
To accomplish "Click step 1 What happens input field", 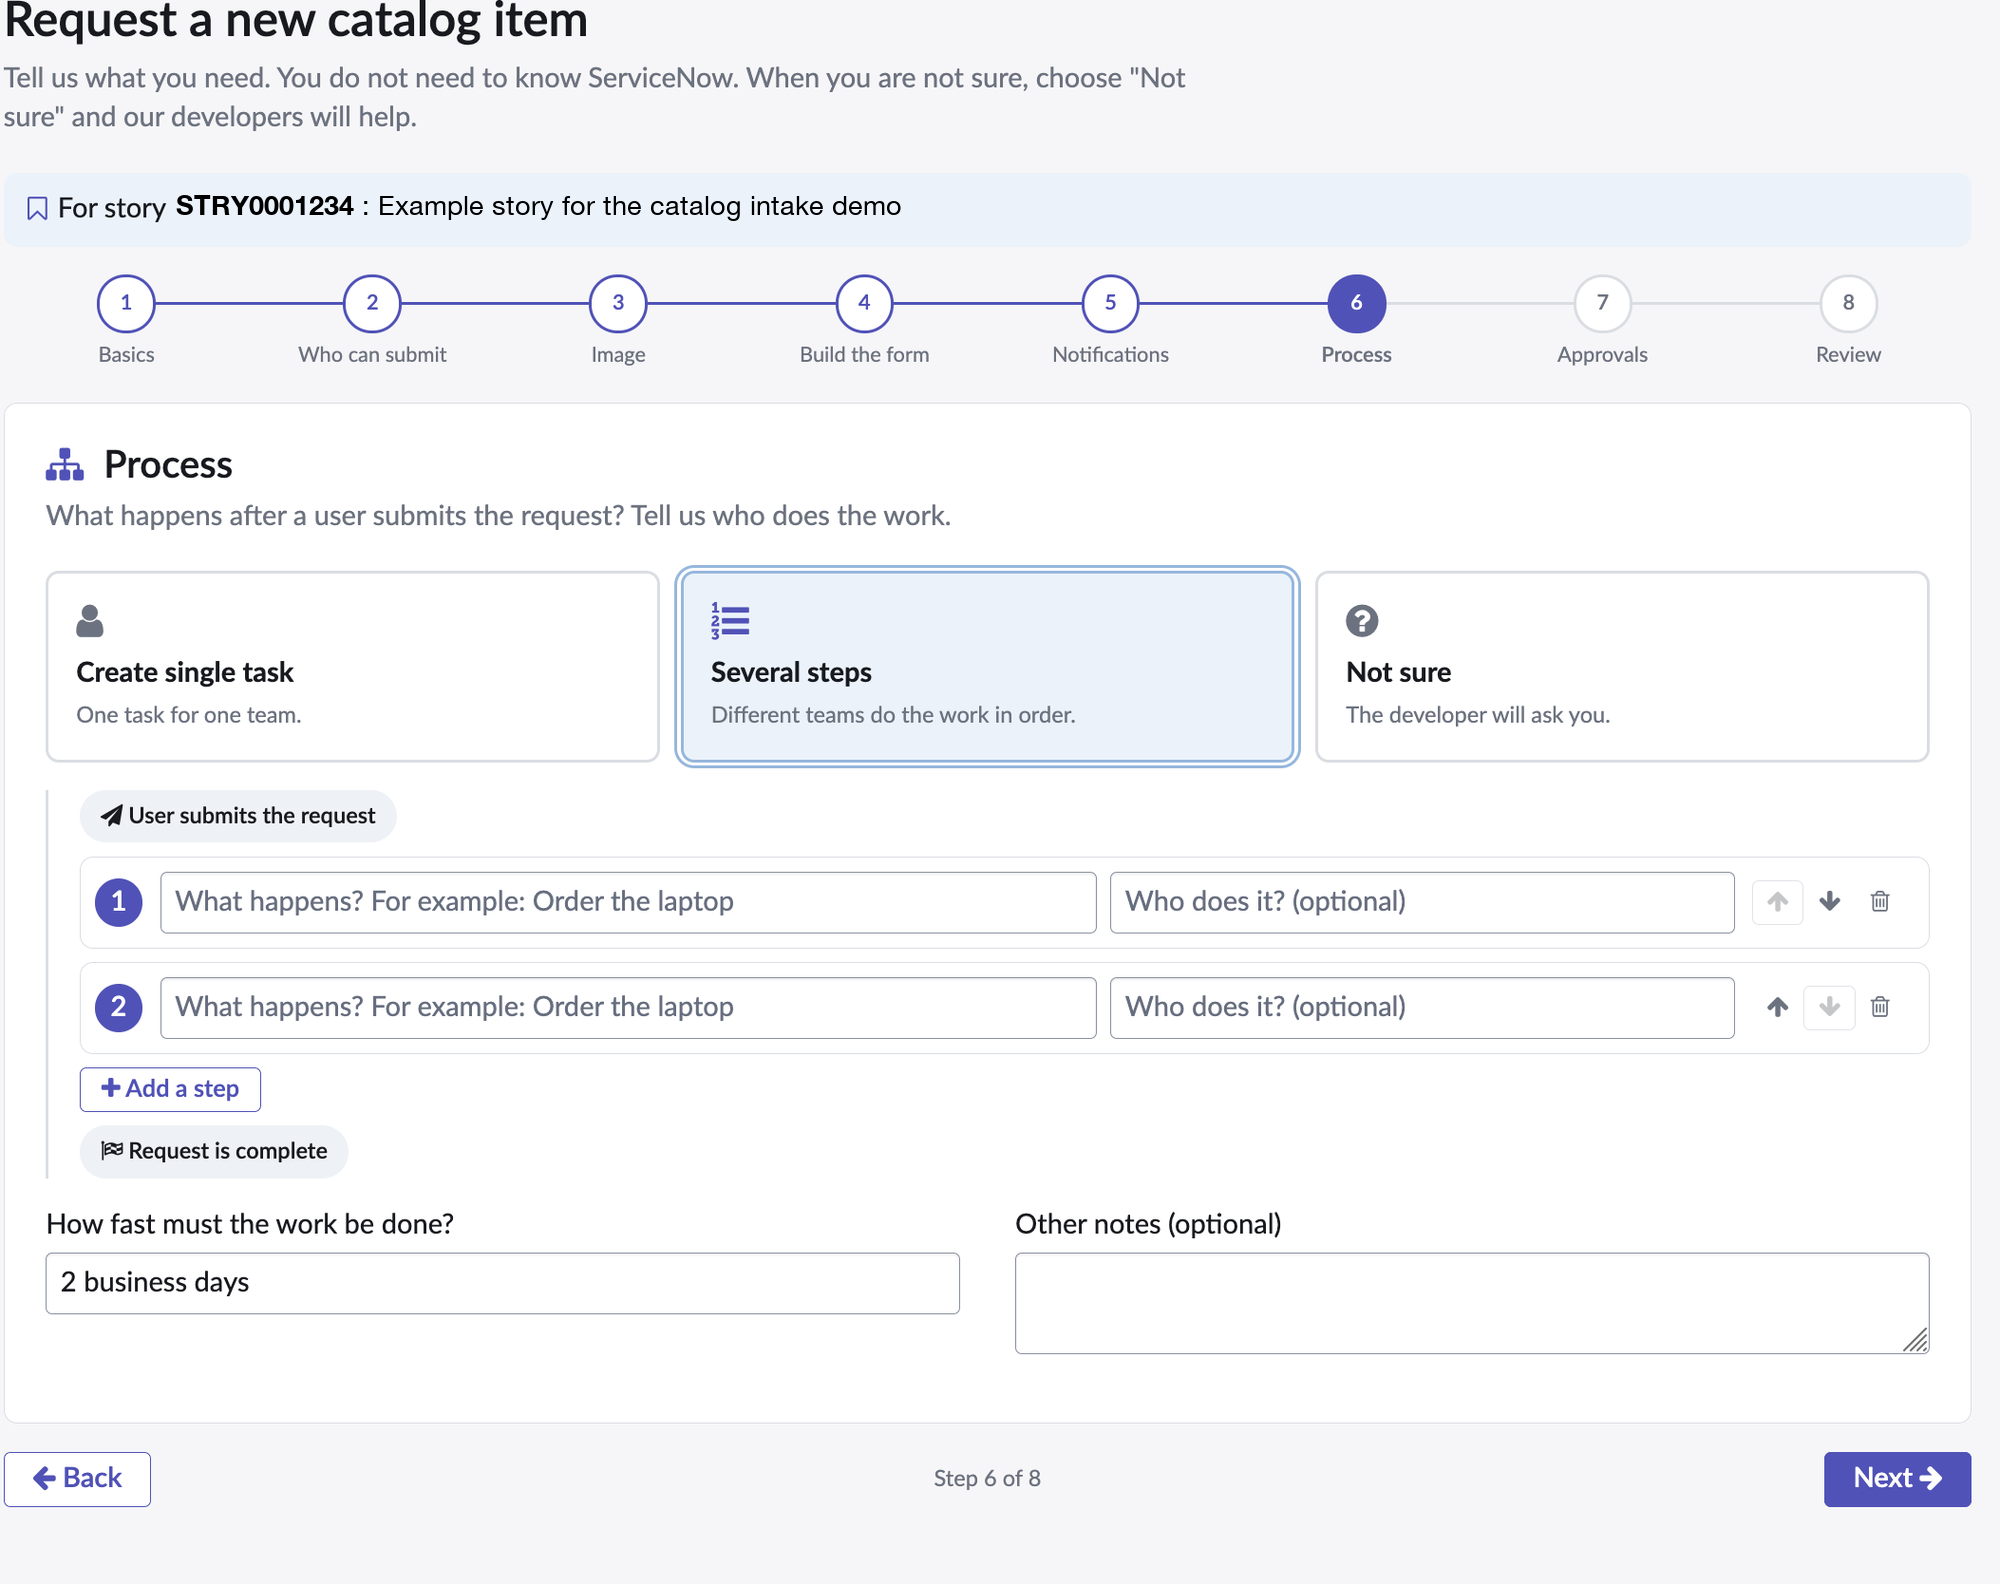I will pos(628,902).
